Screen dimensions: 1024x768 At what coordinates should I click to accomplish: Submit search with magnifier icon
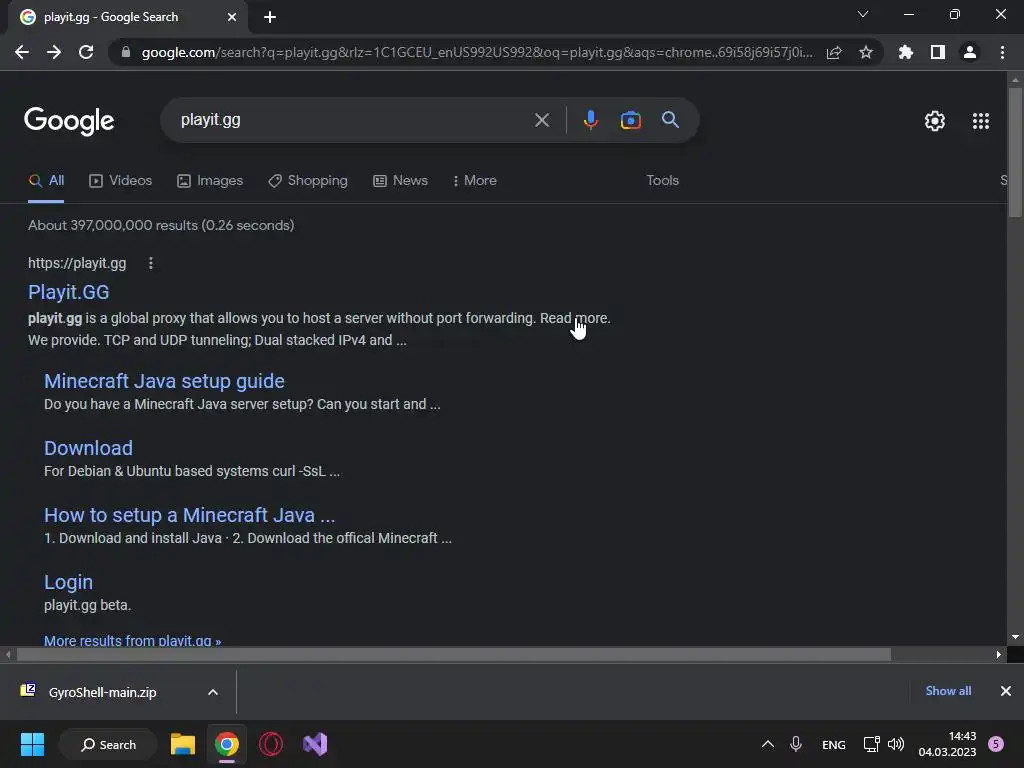point(670,120)
